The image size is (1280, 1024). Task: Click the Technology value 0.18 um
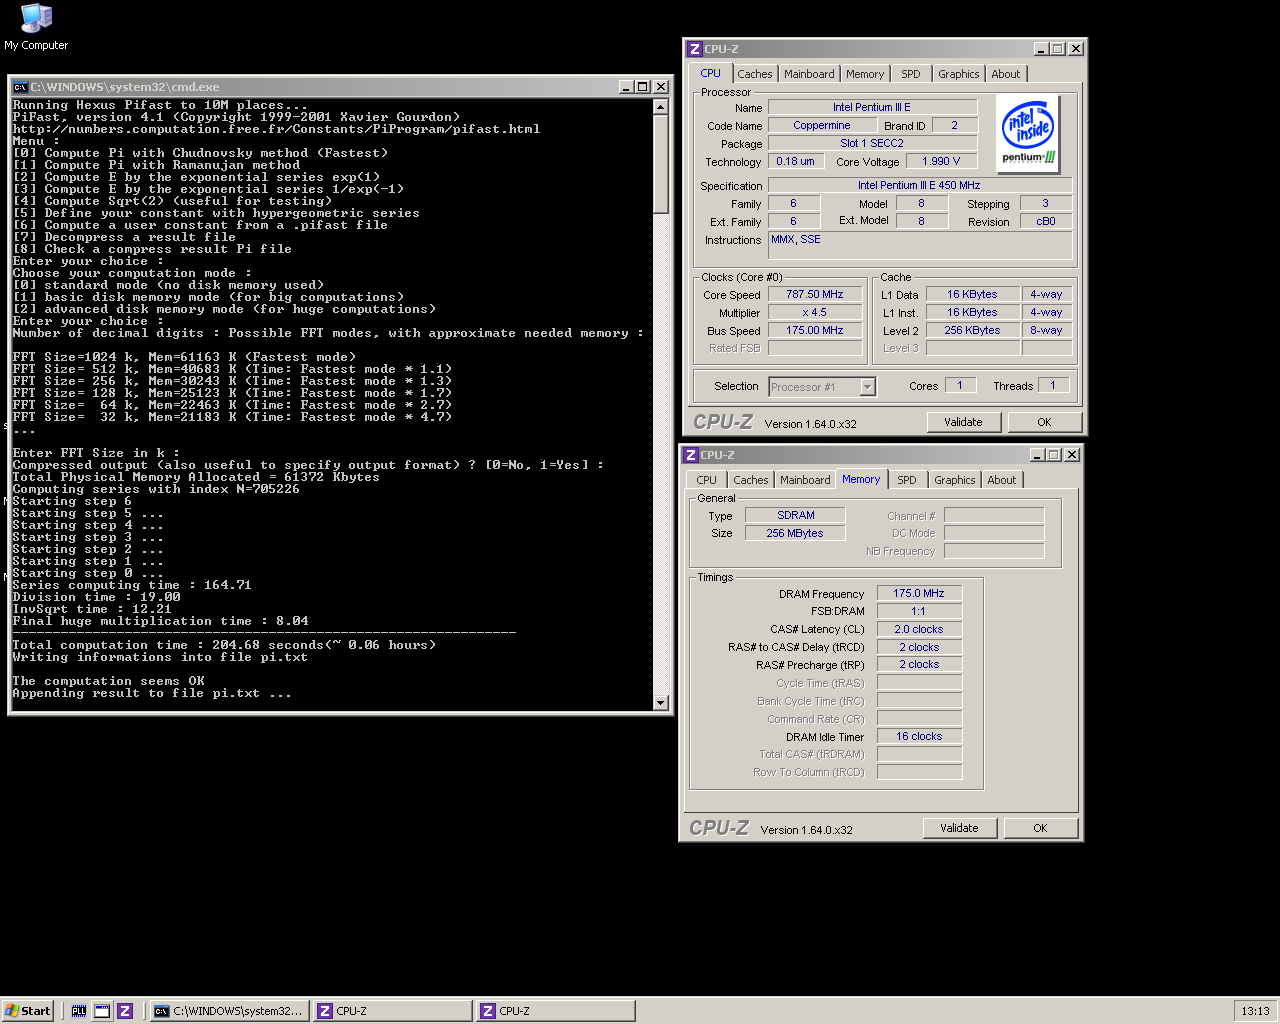point(796,161)
